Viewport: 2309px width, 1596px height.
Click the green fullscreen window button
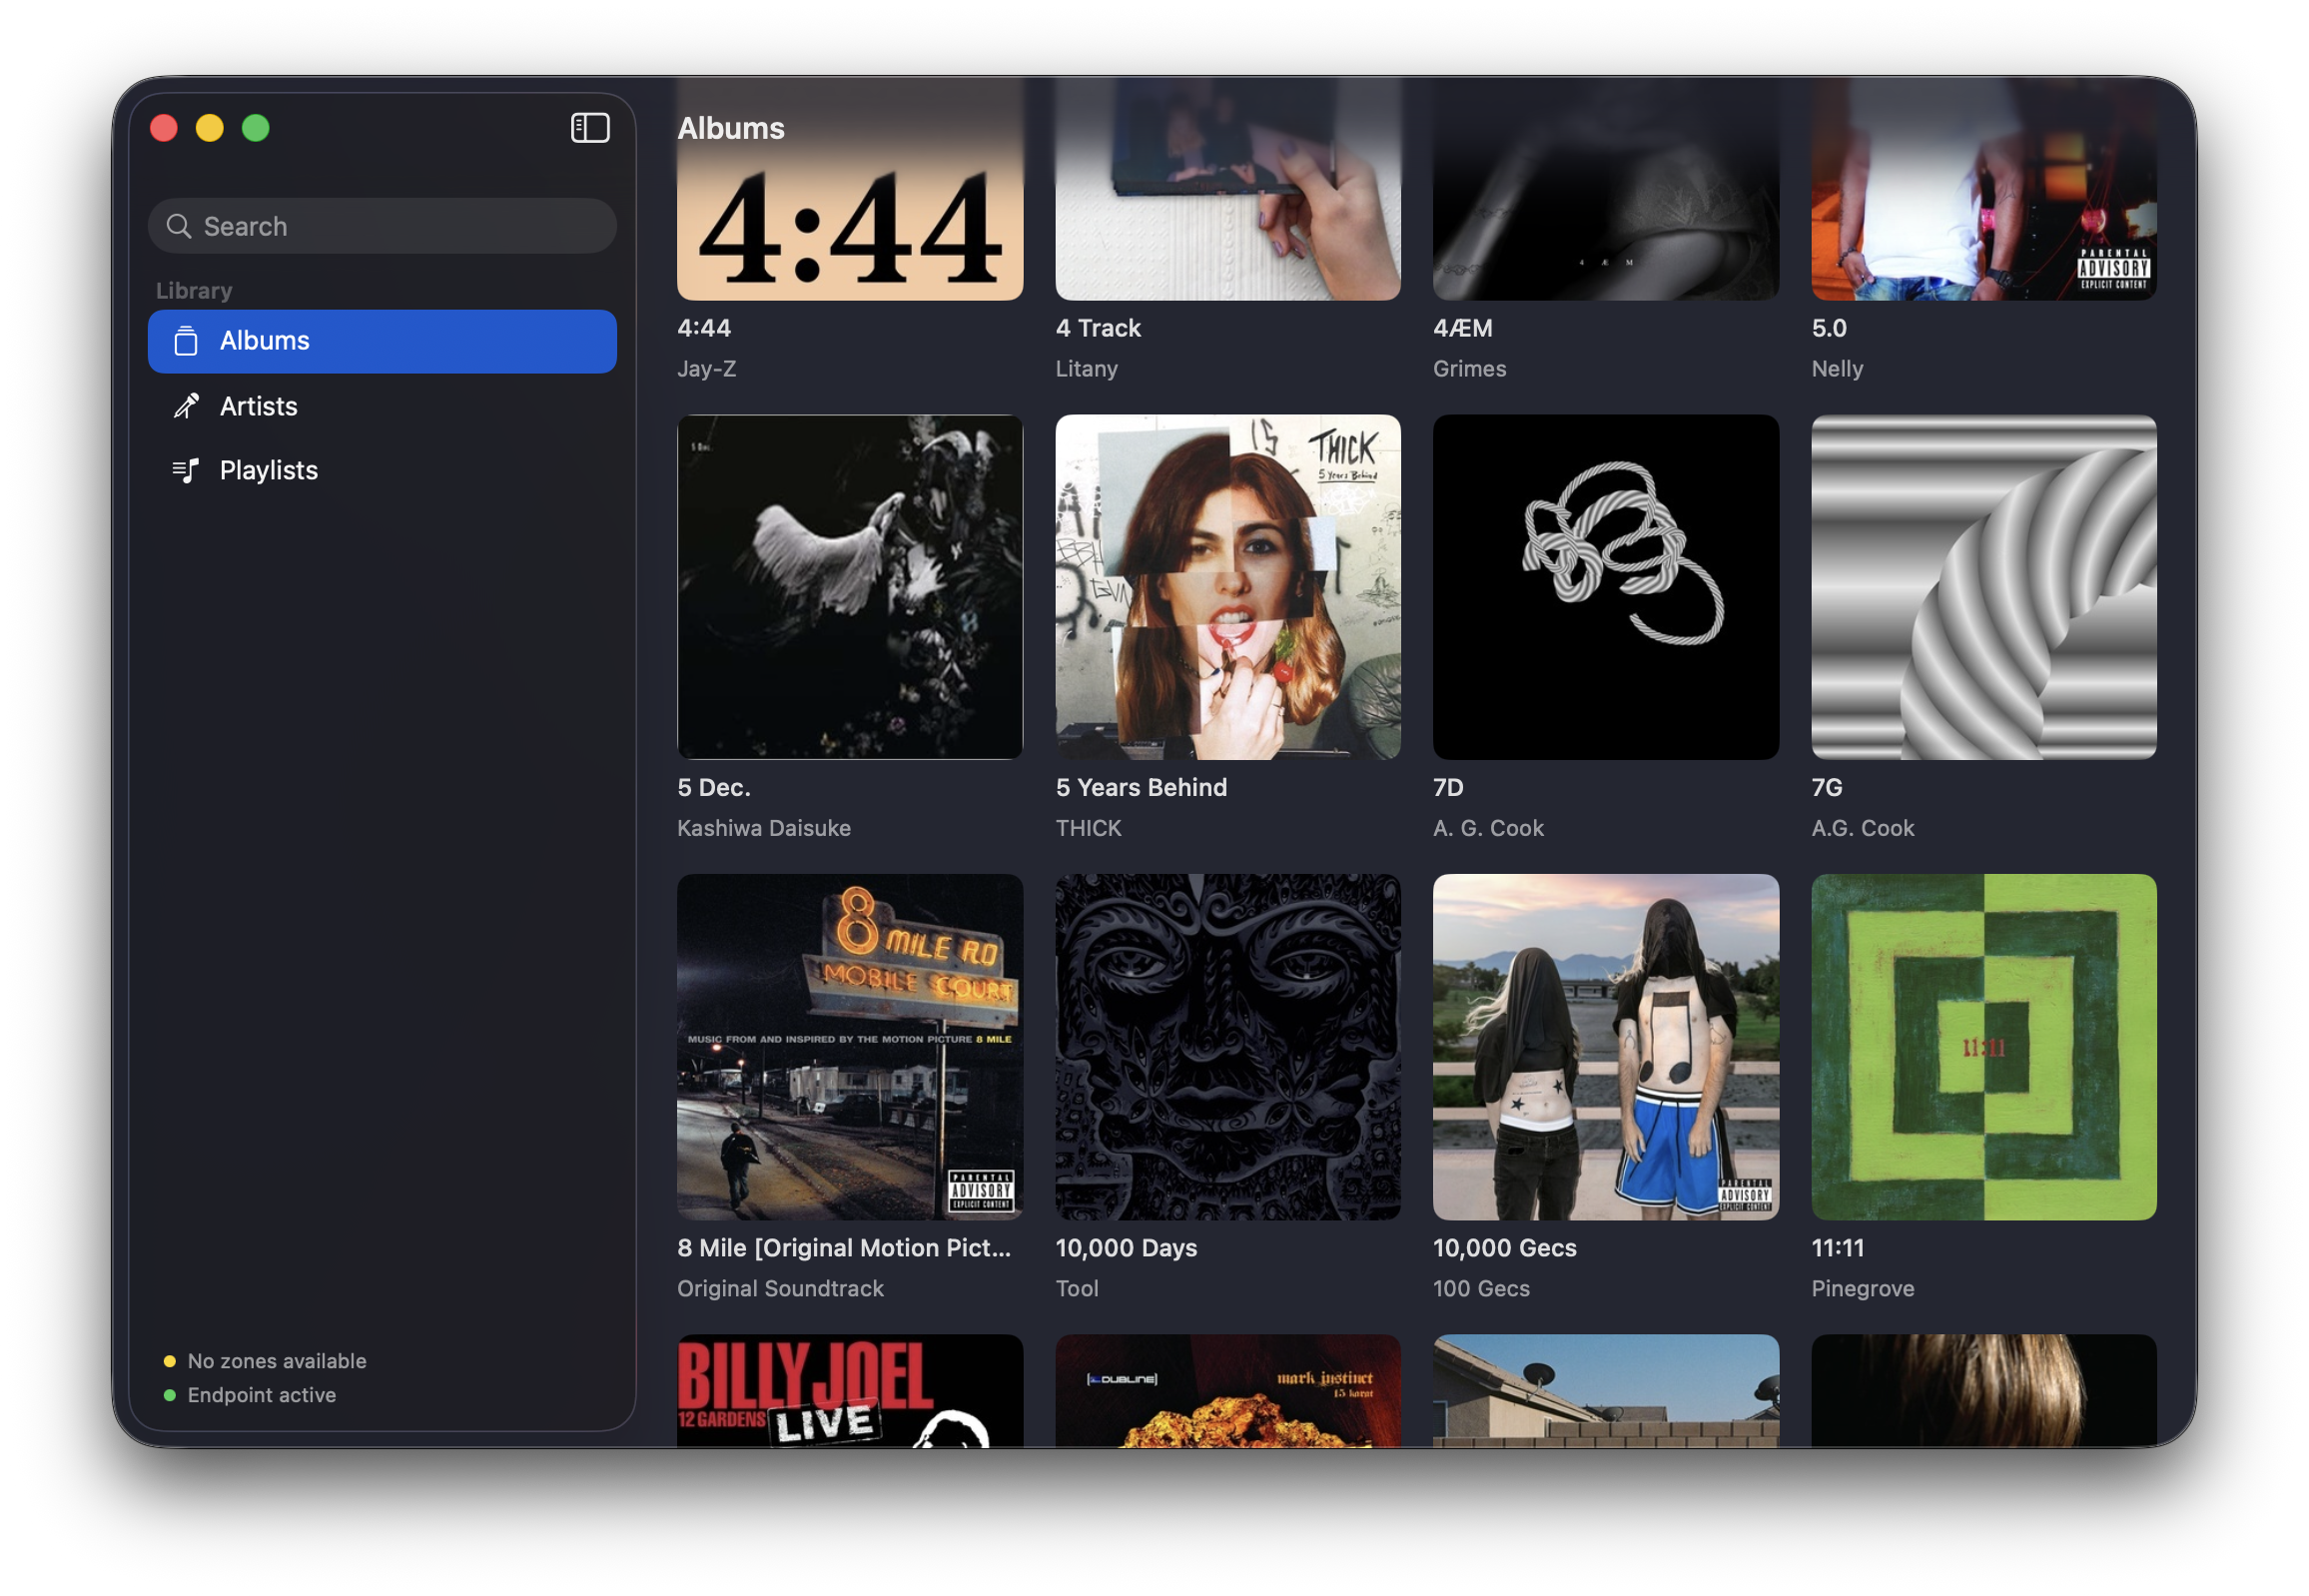click(256, 128)
